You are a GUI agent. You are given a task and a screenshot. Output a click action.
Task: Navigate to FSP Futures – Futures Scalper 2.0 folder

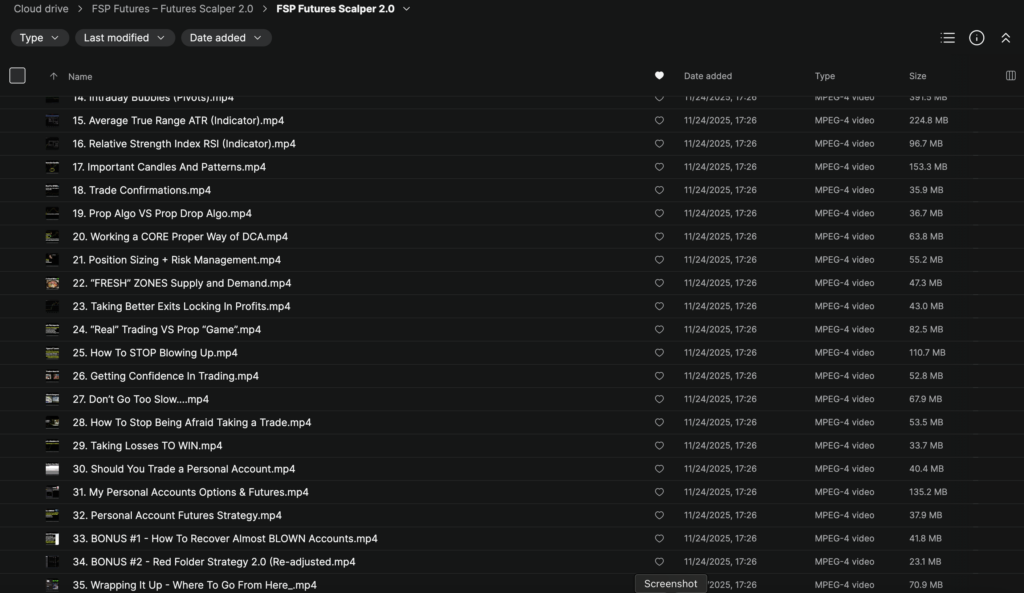click(172, 9)
